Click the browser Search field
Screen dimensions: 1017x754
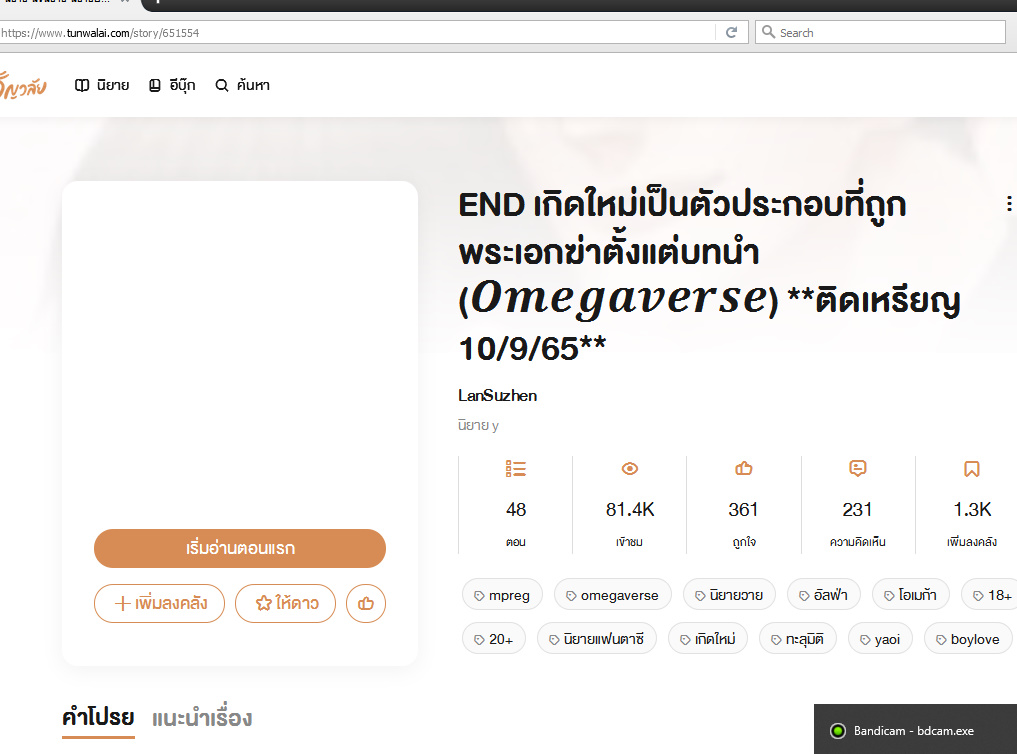(x=880, y=32)
